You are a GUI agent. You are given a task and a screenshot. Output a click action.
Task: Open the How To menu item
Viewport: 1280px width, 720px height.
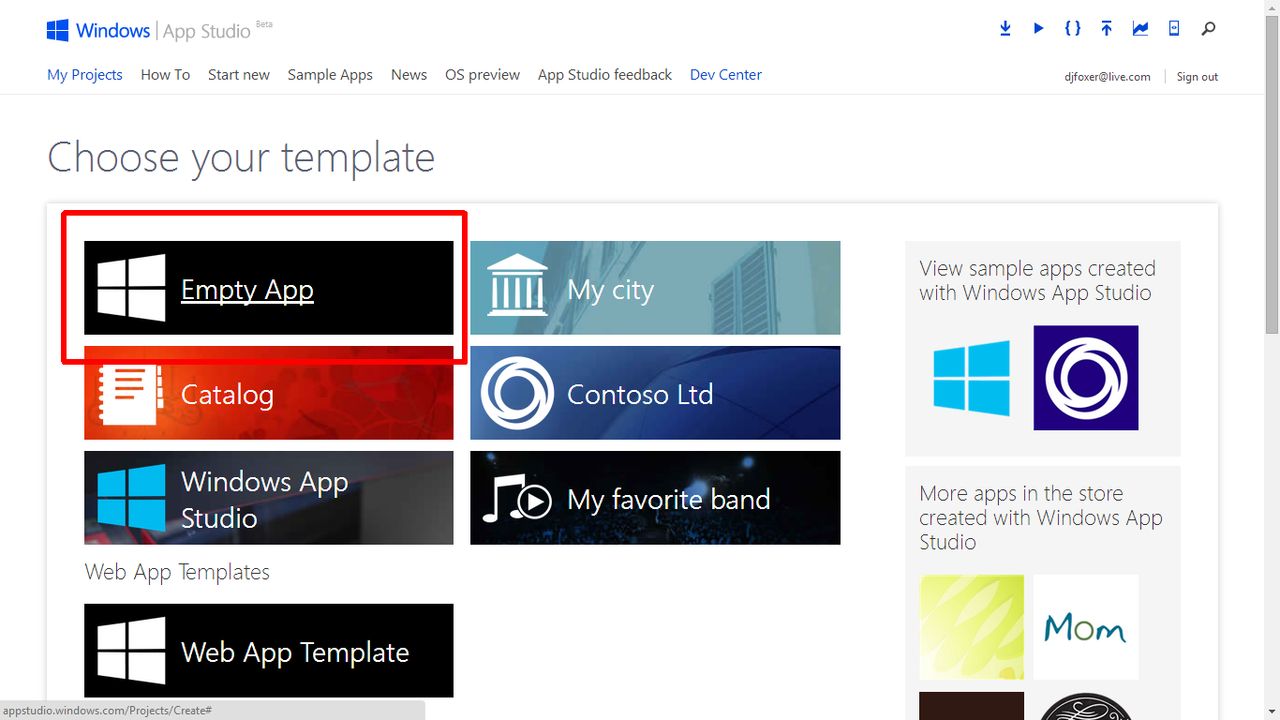[x=165, y=75]
